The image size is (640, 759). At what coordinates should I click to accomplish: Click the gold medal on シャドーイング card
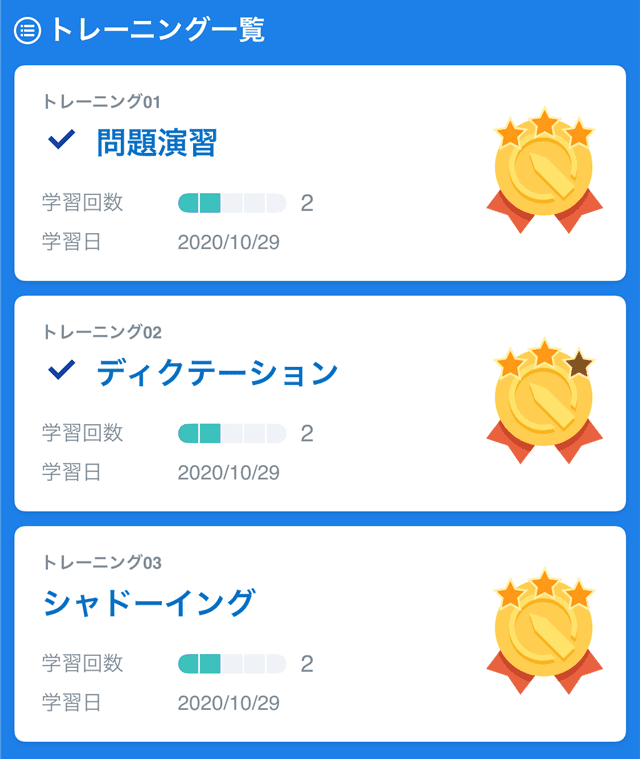click(x=545, y=631)
